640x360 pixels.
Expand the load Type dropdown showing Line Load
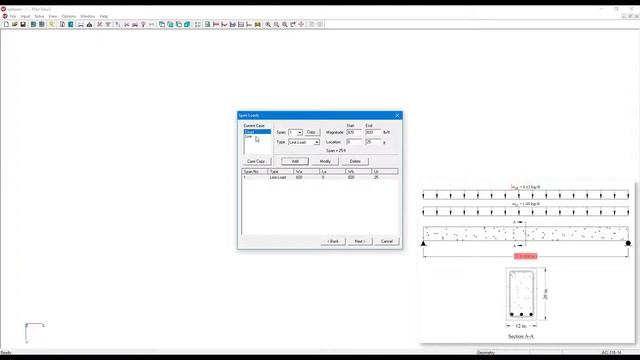[317, 142]
